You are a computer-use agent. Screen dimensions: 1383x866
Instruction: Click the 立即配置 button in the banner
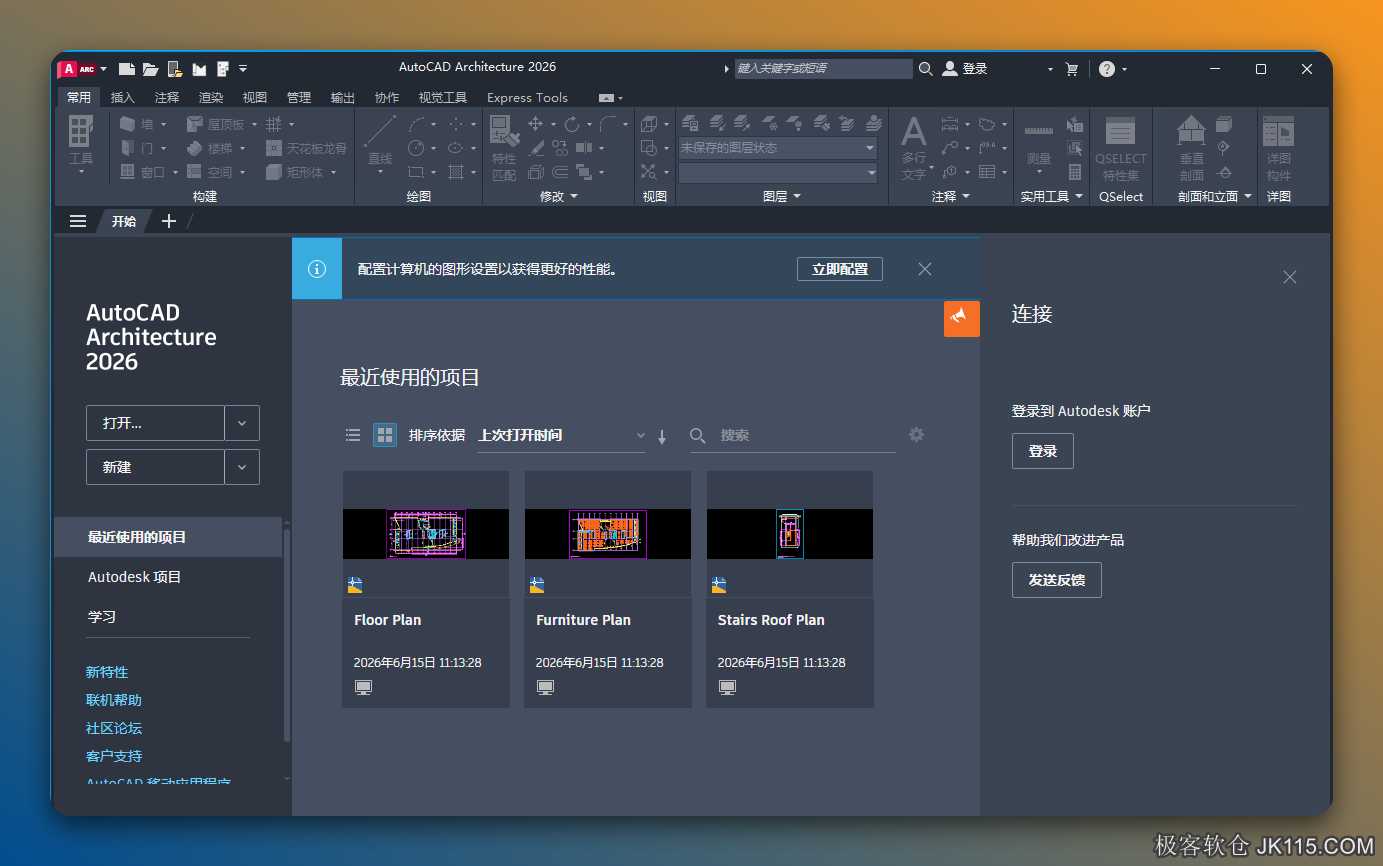(x=840, y=269)
